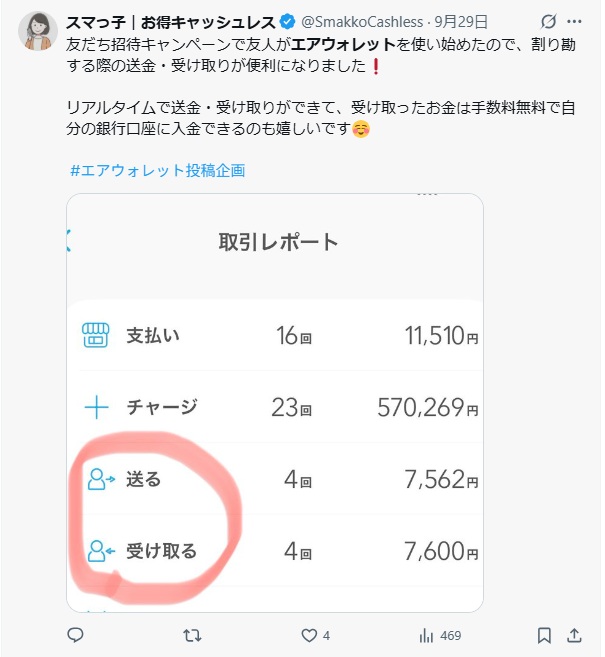Screen dimensions: 605x657
Task: Open the attached 取引レポート screenshot image
Action: (275, 402)
